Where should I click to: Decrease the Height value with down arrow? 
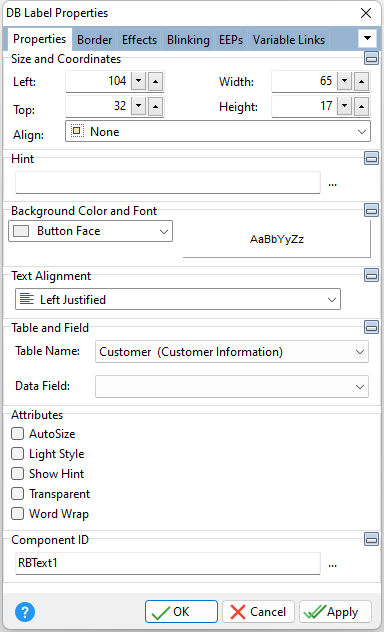345,106
